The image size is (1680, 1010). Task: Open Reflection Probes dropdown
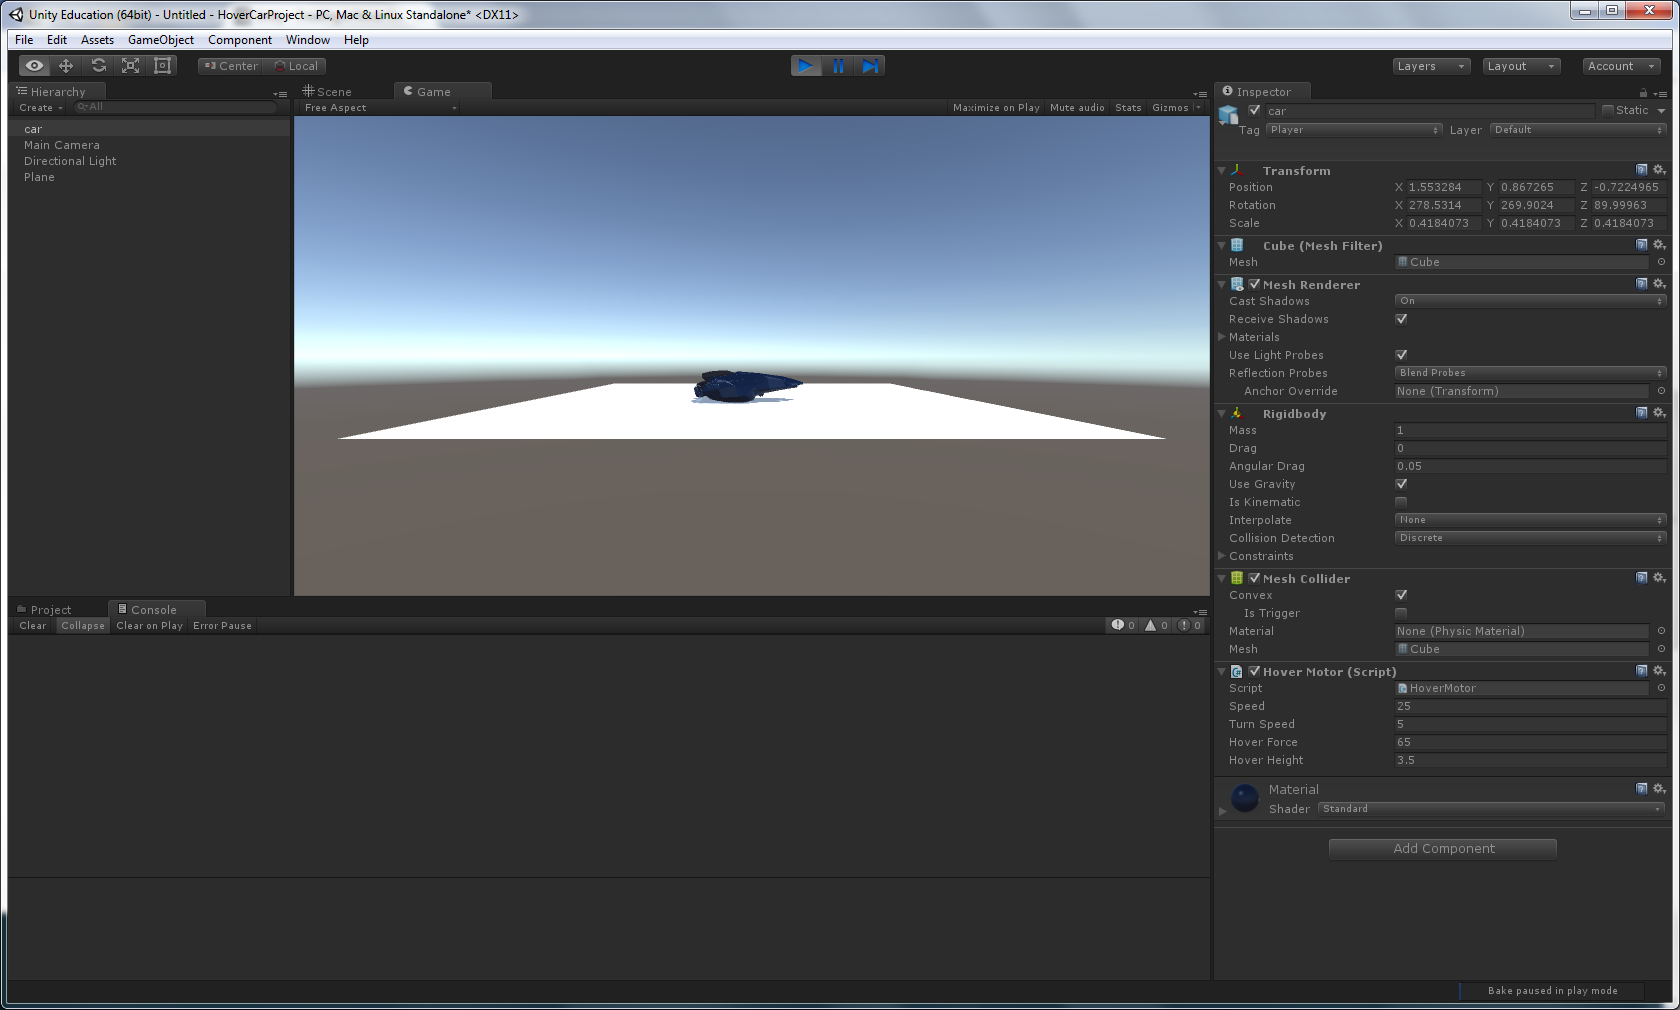click(1530, 373)
